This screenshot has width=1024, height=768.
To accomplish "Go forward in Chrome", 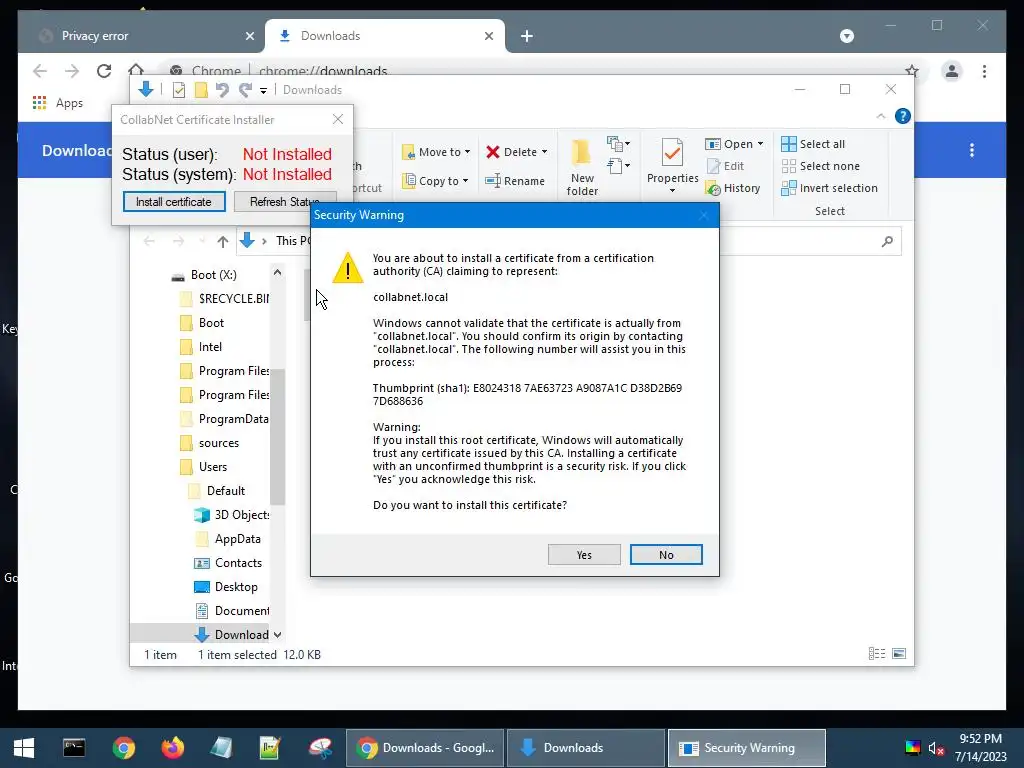I will (x=72, y=71).
